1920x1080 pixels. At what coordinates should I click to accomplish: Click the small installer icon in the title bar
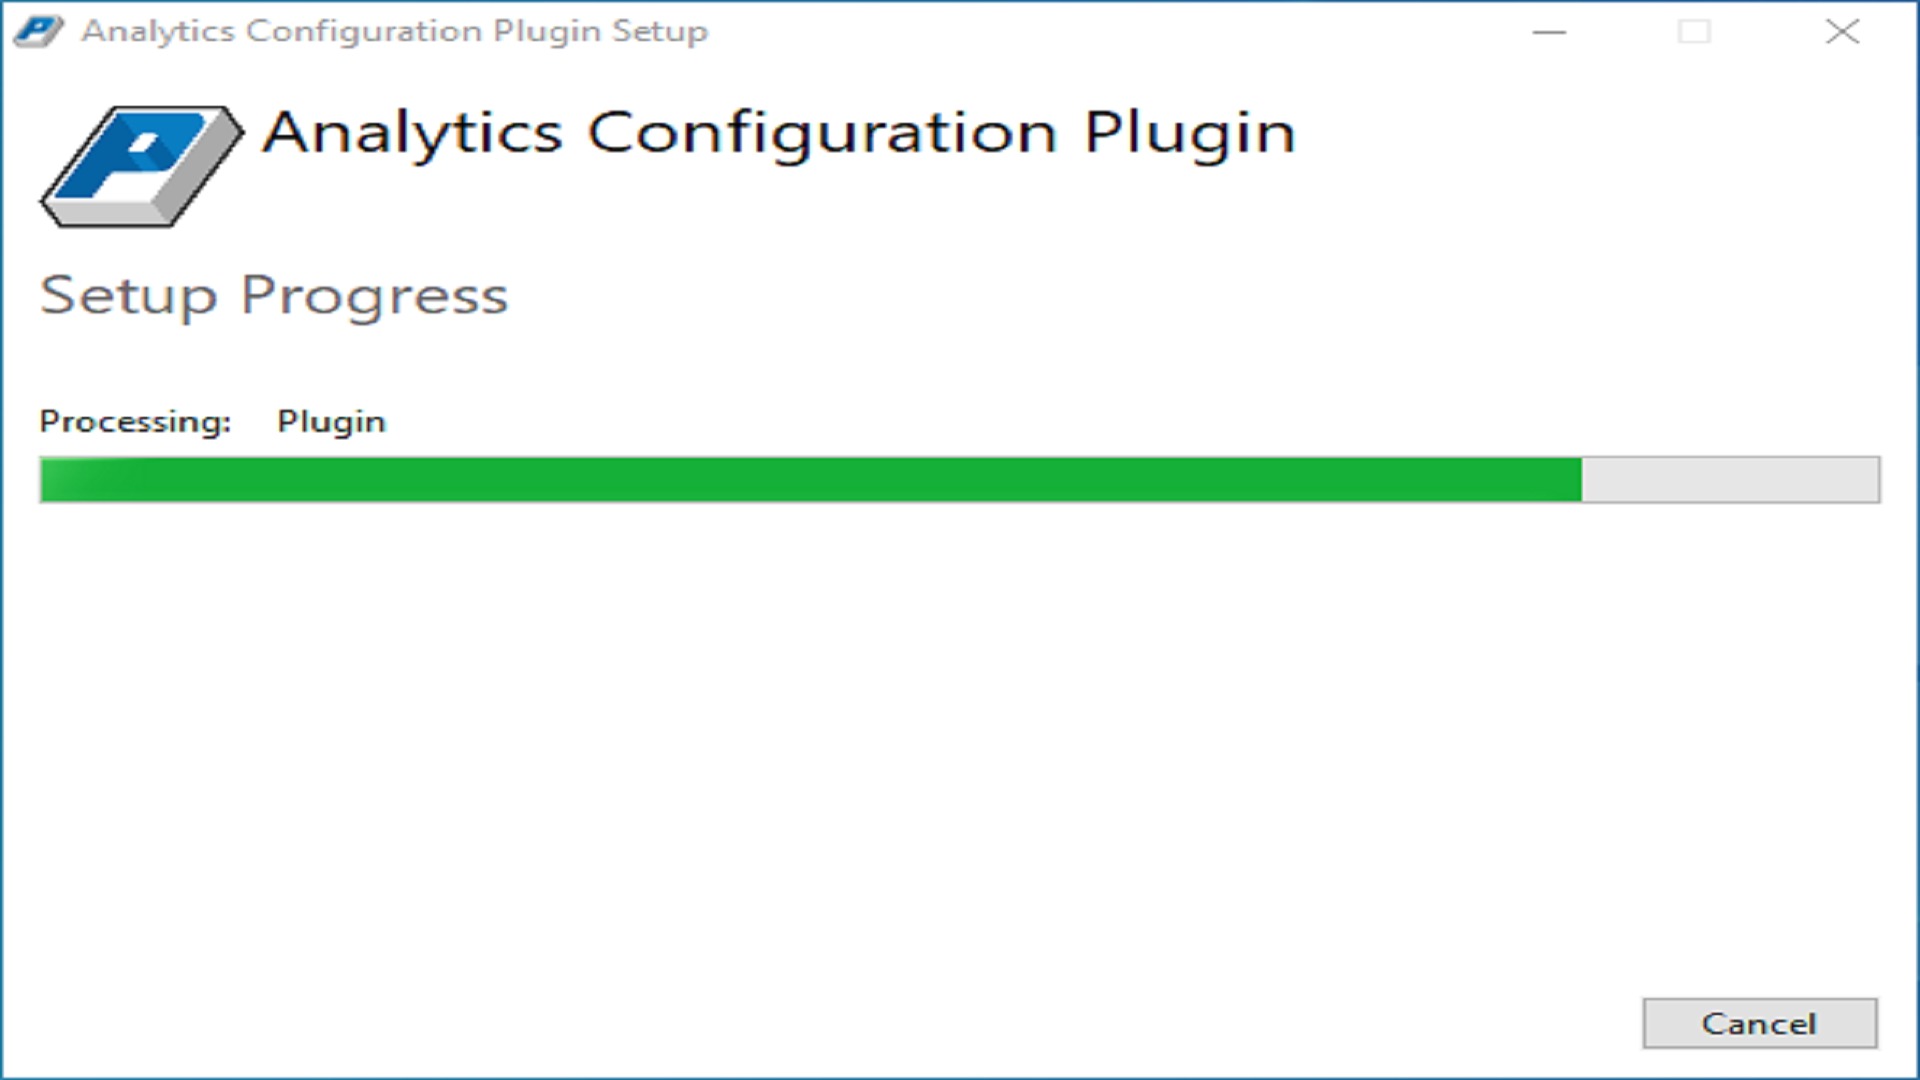coord(39,31)
